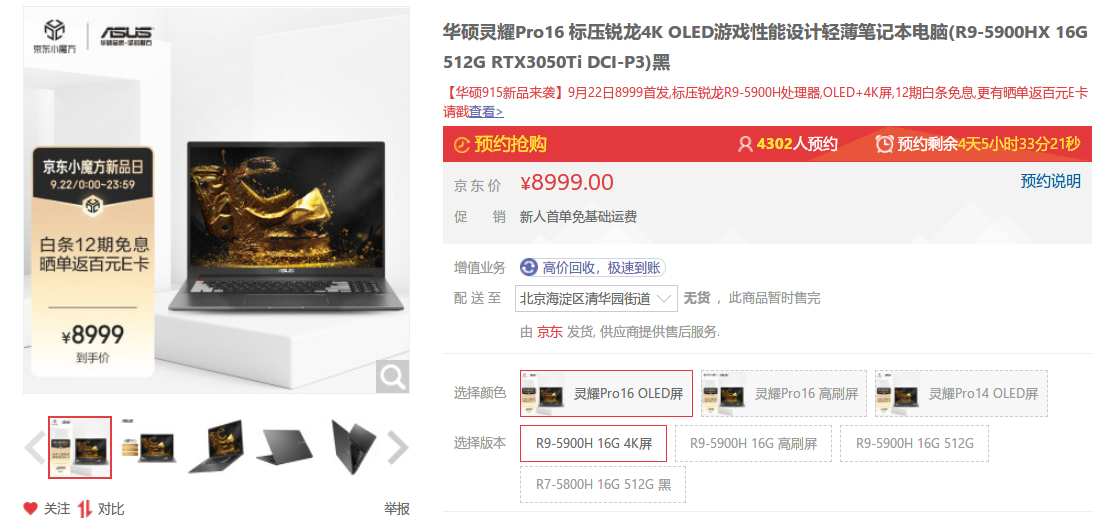Image resolution: width=1102 pixels, height=526 pixels.
Task: Choose R9-5900H 16G 高刷屏 version
Action: 753,444
